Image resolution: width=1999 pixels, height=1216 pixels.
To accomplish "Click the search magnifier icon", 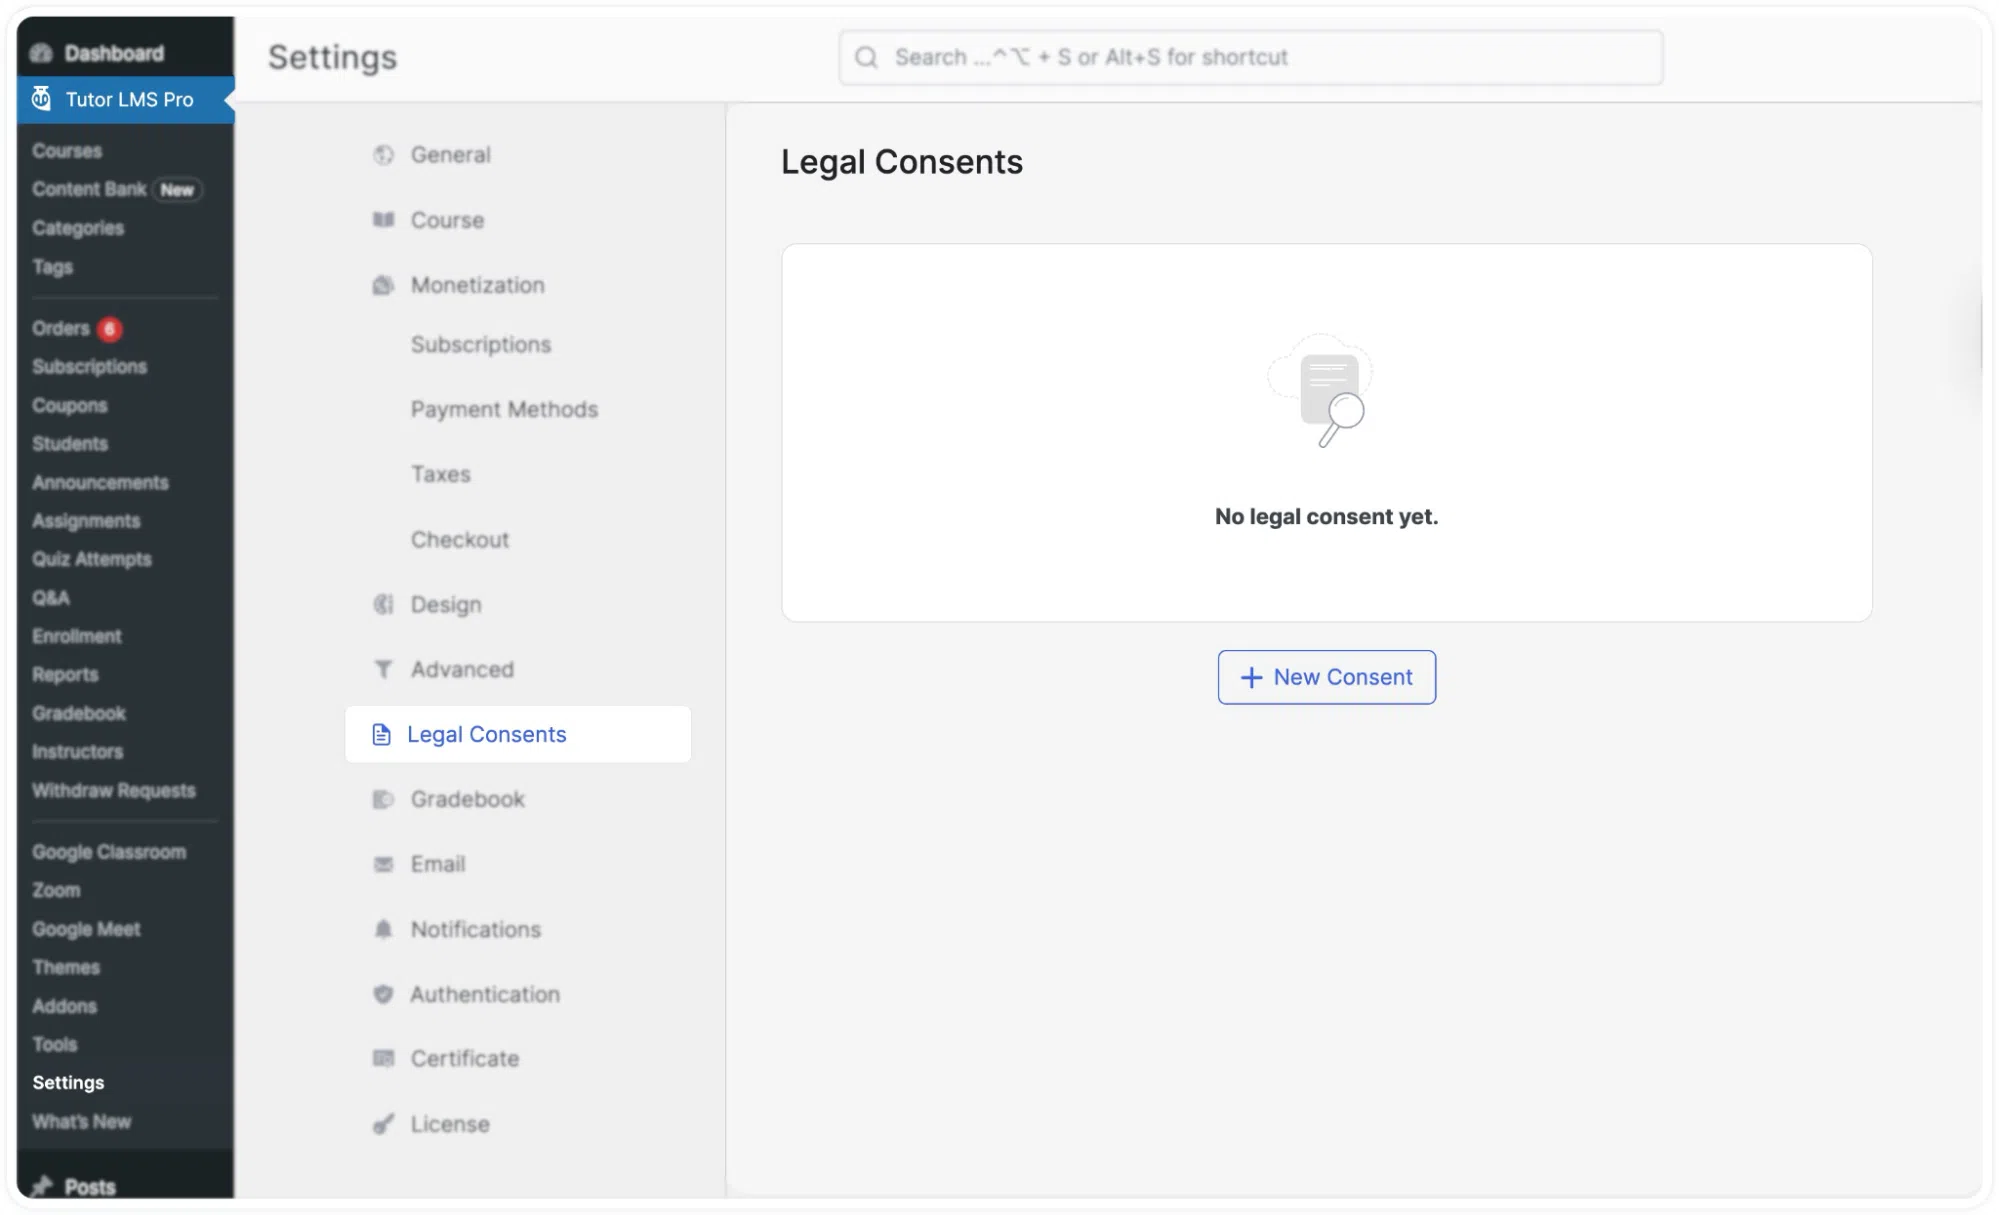I will pos(866,57).
